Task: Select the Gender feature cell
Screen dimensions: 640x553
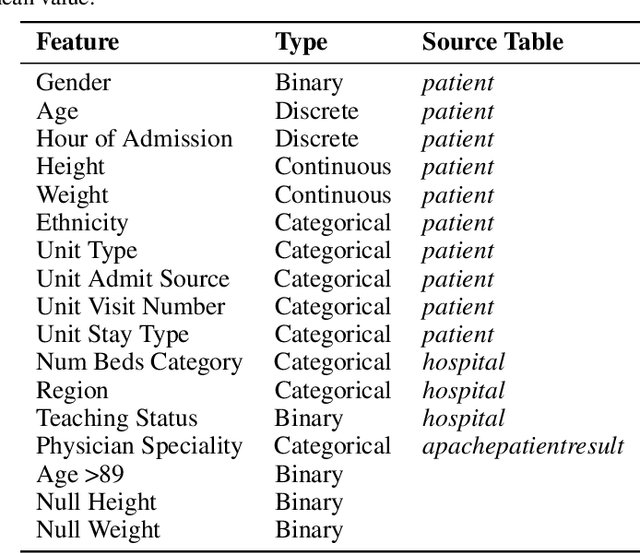Action: pos(73,83)
